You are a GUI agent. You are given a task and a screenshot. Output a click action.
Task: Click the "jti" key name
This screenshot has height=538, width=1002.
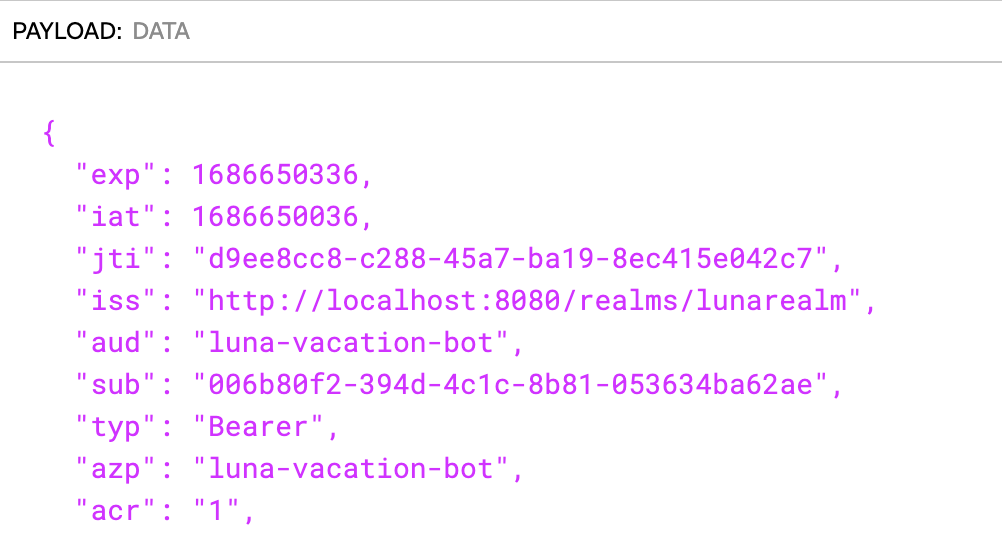point(116,259)
